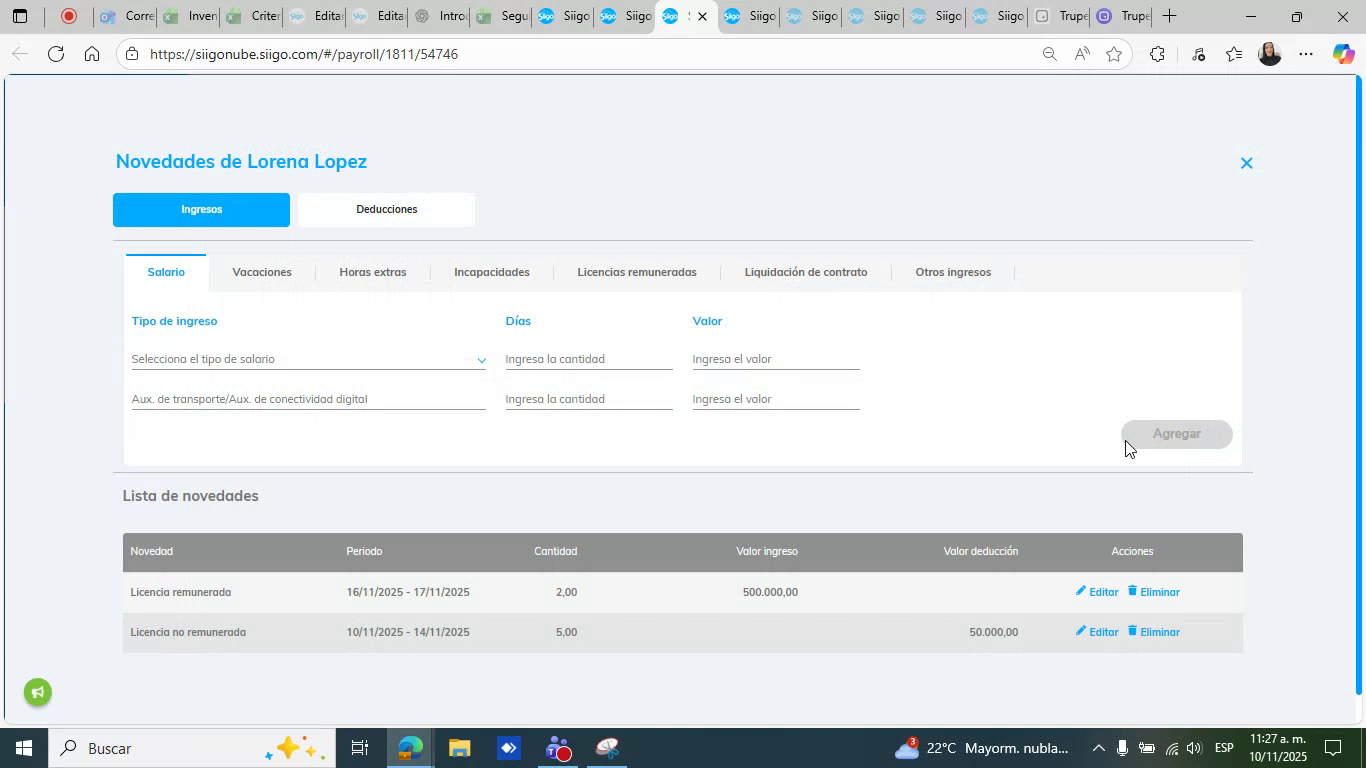
Task: Click the transport aid quantity field
Action: 589,399
